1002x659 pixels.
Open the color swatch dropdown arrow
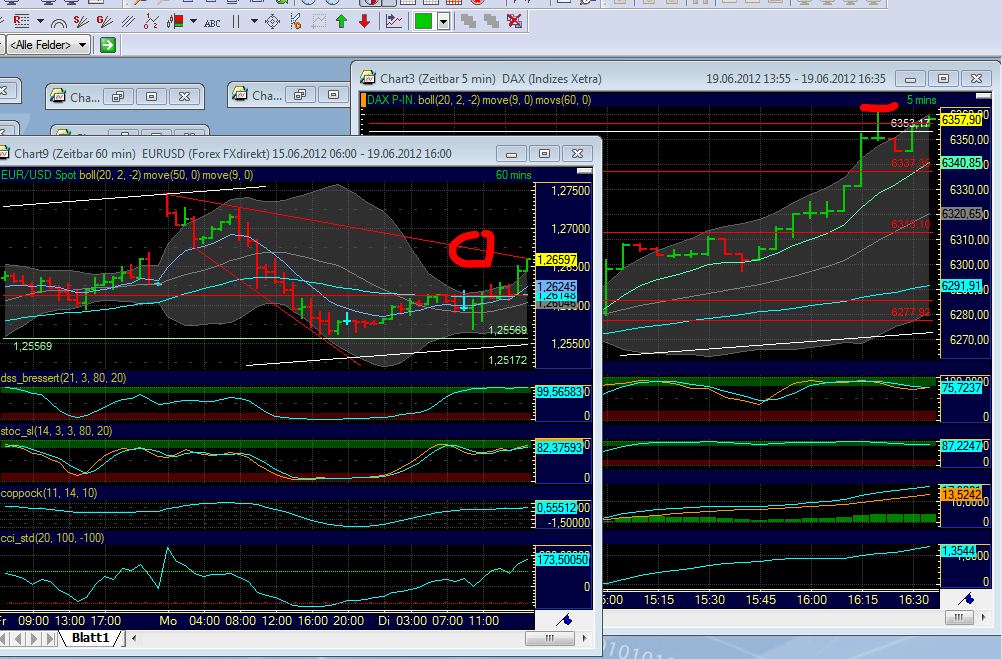click(x=443, y=22)
